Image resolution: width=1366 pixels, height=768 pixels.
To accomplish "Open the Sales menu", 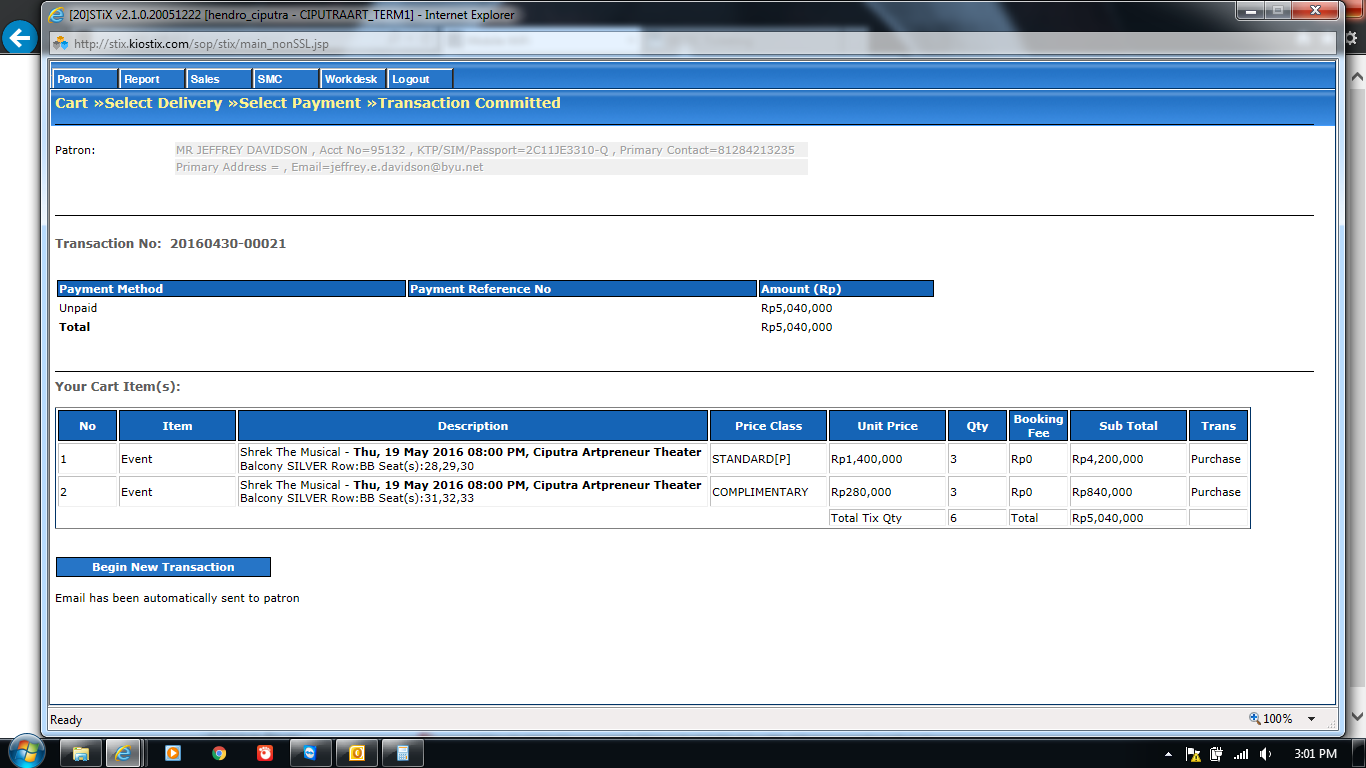I will (x=218, y=79).
